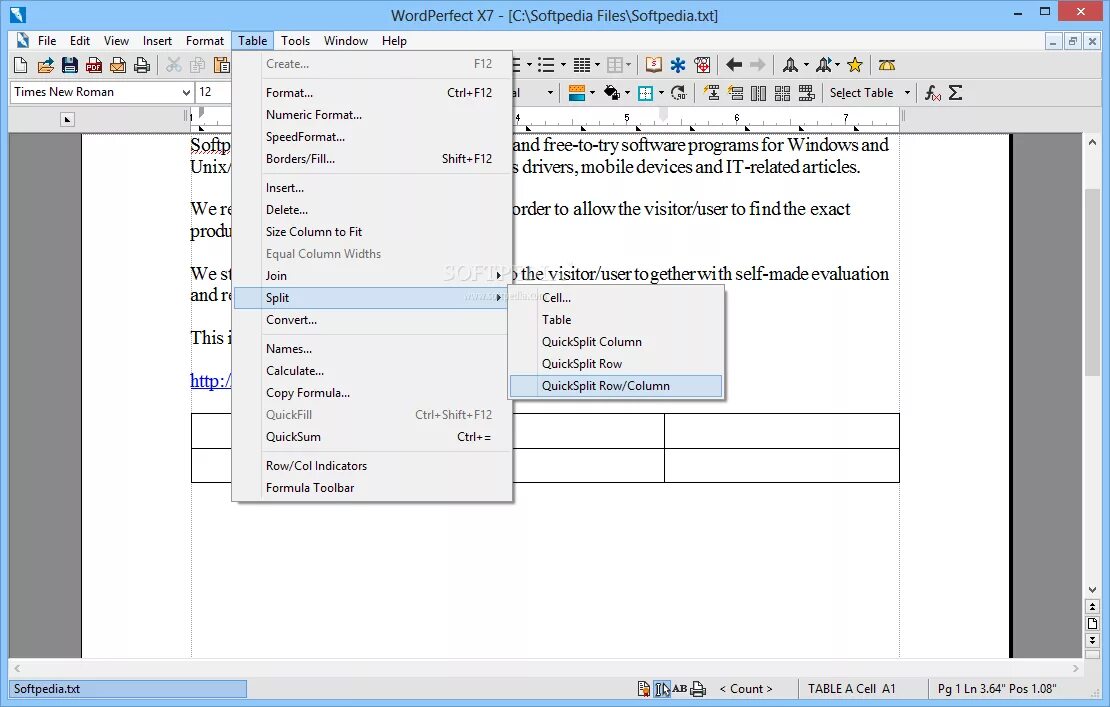This screenshot has height=707, width=1110.
Task: Open the Select Table dropdown
Action: coord(907,93)
